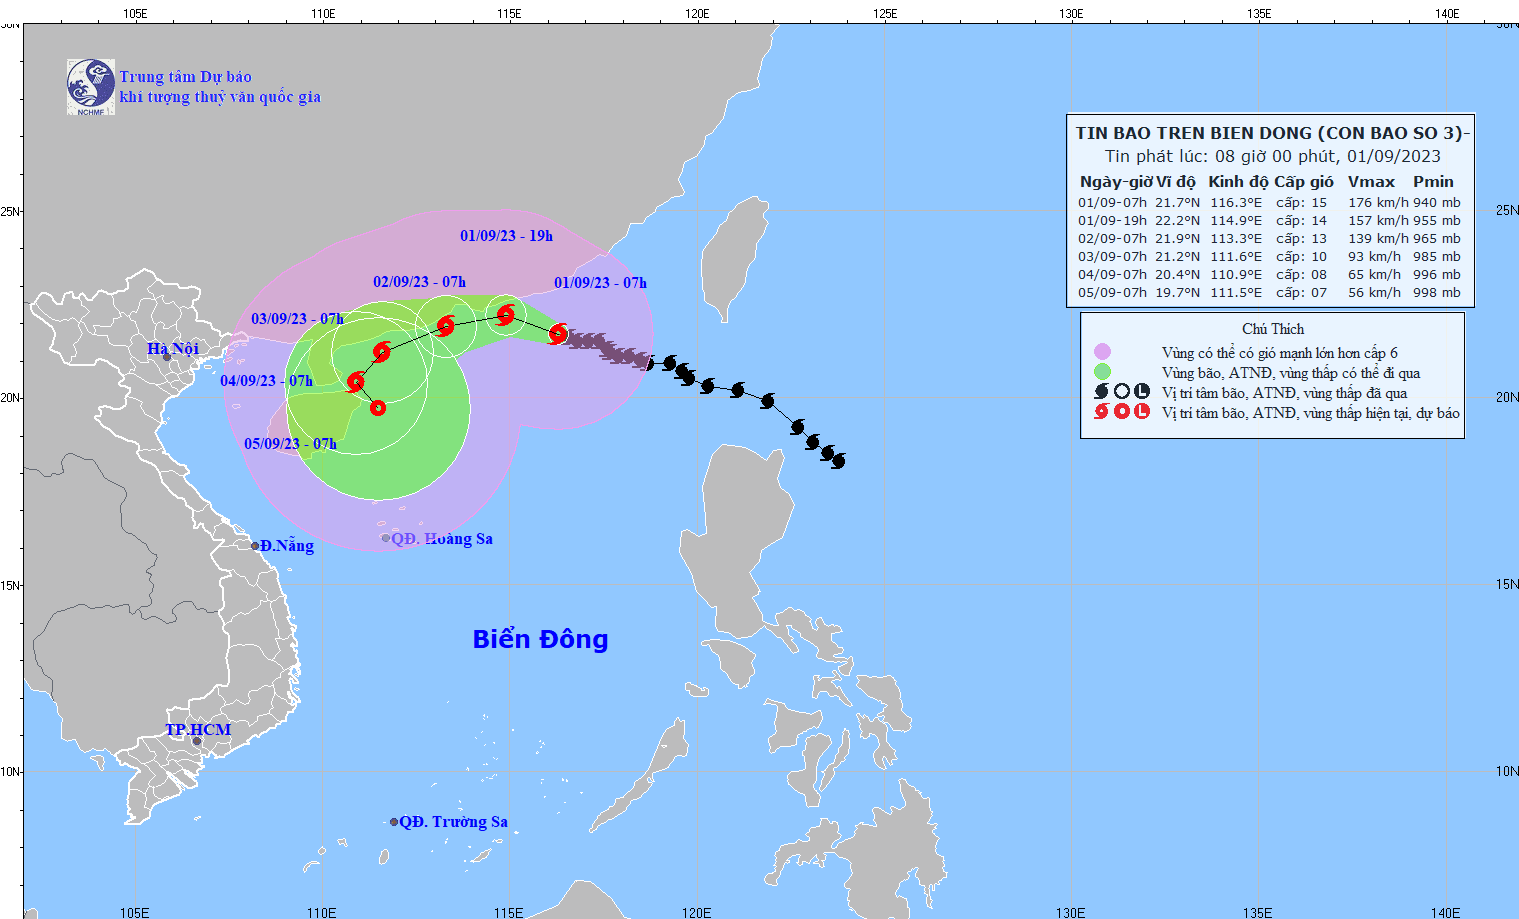Click the table row for 05/09-07h

(1269, 293)
